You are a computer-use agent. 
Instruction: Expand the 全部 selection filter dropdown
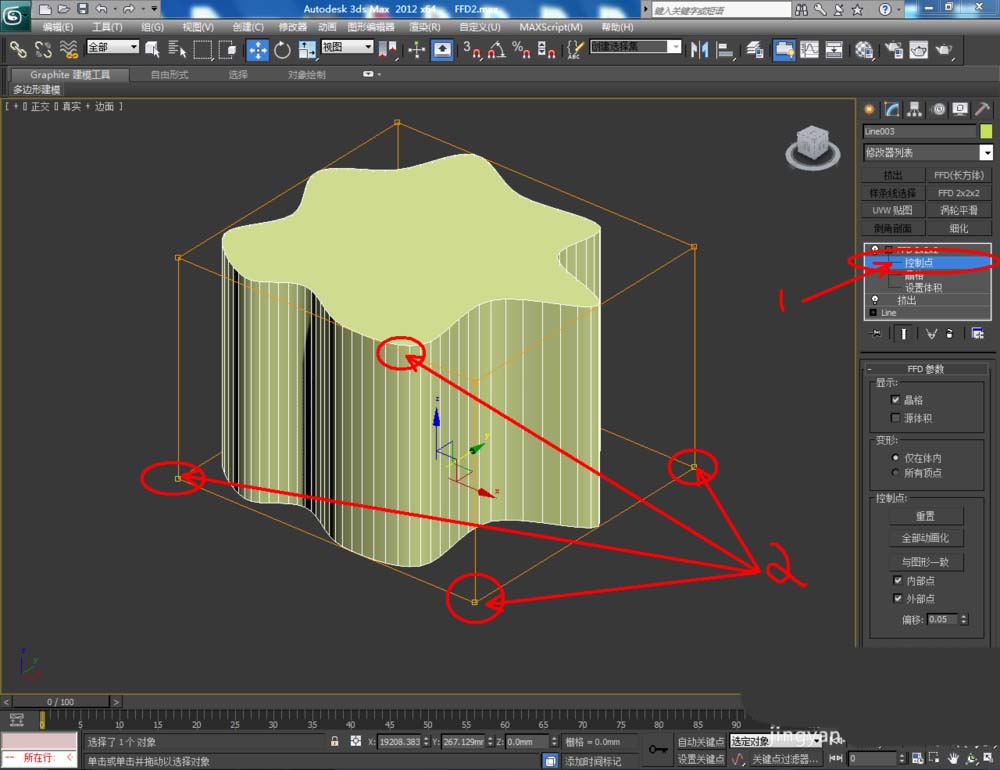tap(112, 47)
